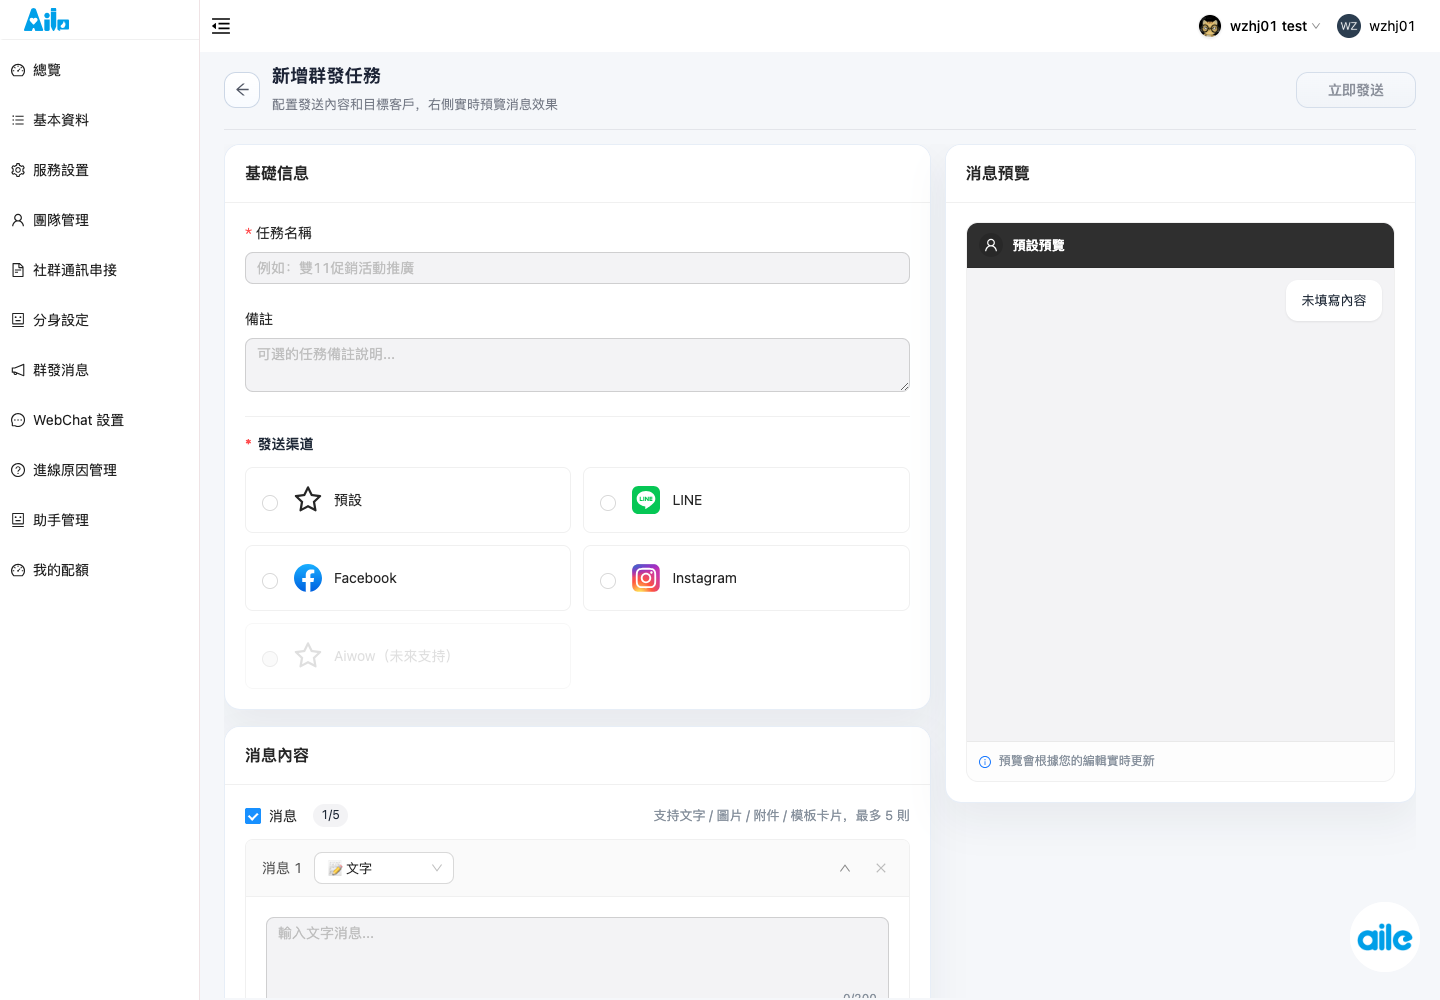Viewport: 1440px width, 1000px height.
Task: Click the 分身設定 robot icon
Action: point(18,320)
